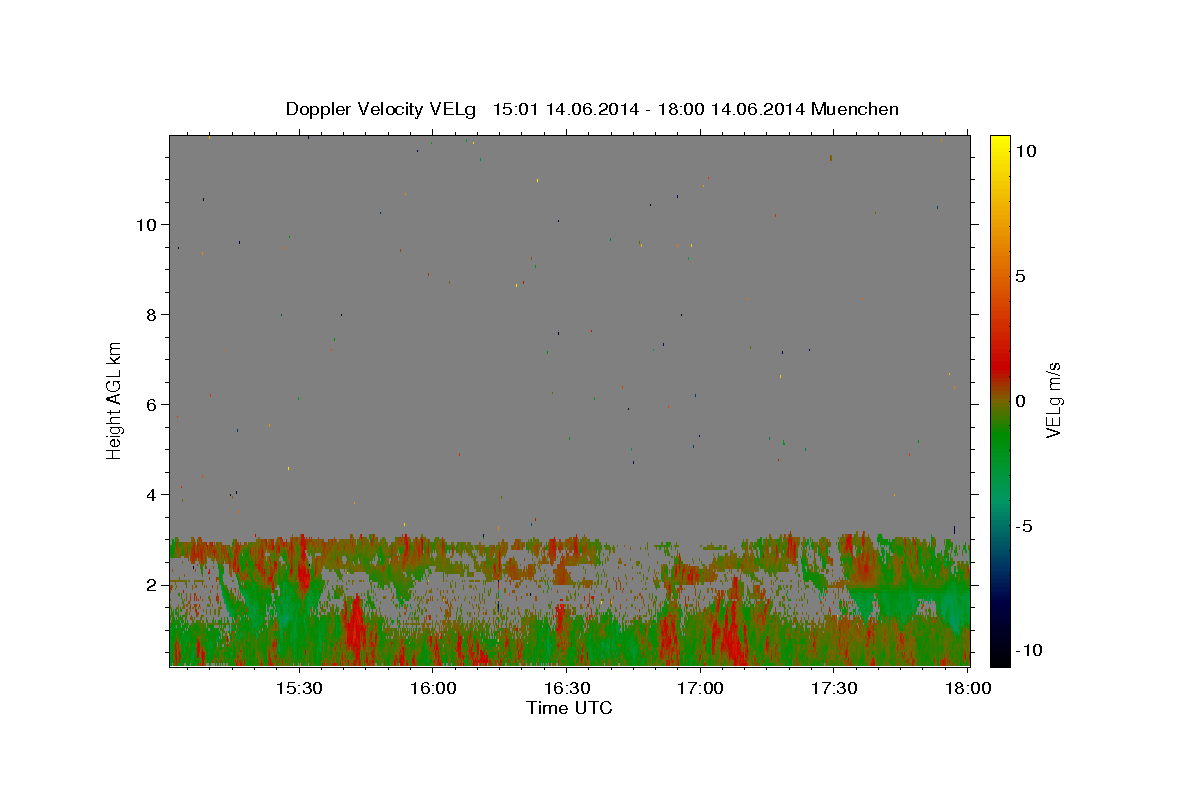The image size is (1200, 800).
Task: Click the colorbar value -5 label
Action: click(1024, 526)
